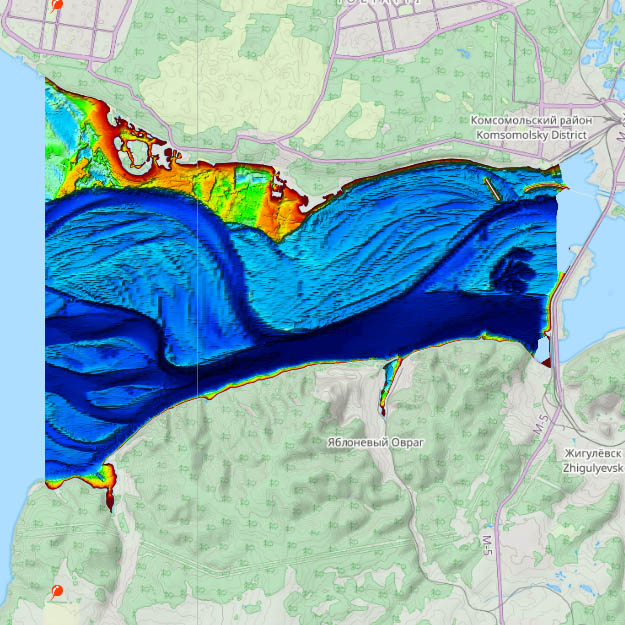The width and height of the screenshot is (625, 625).
Task: Click the lower M-5 highway label
Action: click(x=487, y=546)
